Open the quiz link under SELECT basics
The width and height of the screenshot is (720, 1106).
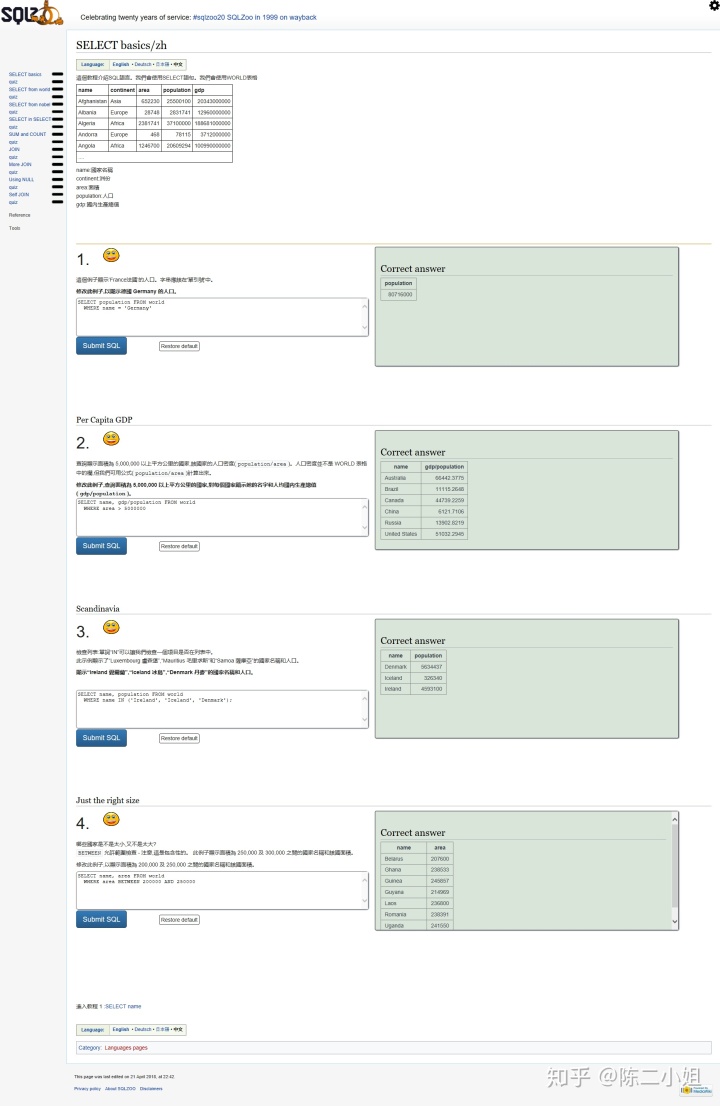13,82
